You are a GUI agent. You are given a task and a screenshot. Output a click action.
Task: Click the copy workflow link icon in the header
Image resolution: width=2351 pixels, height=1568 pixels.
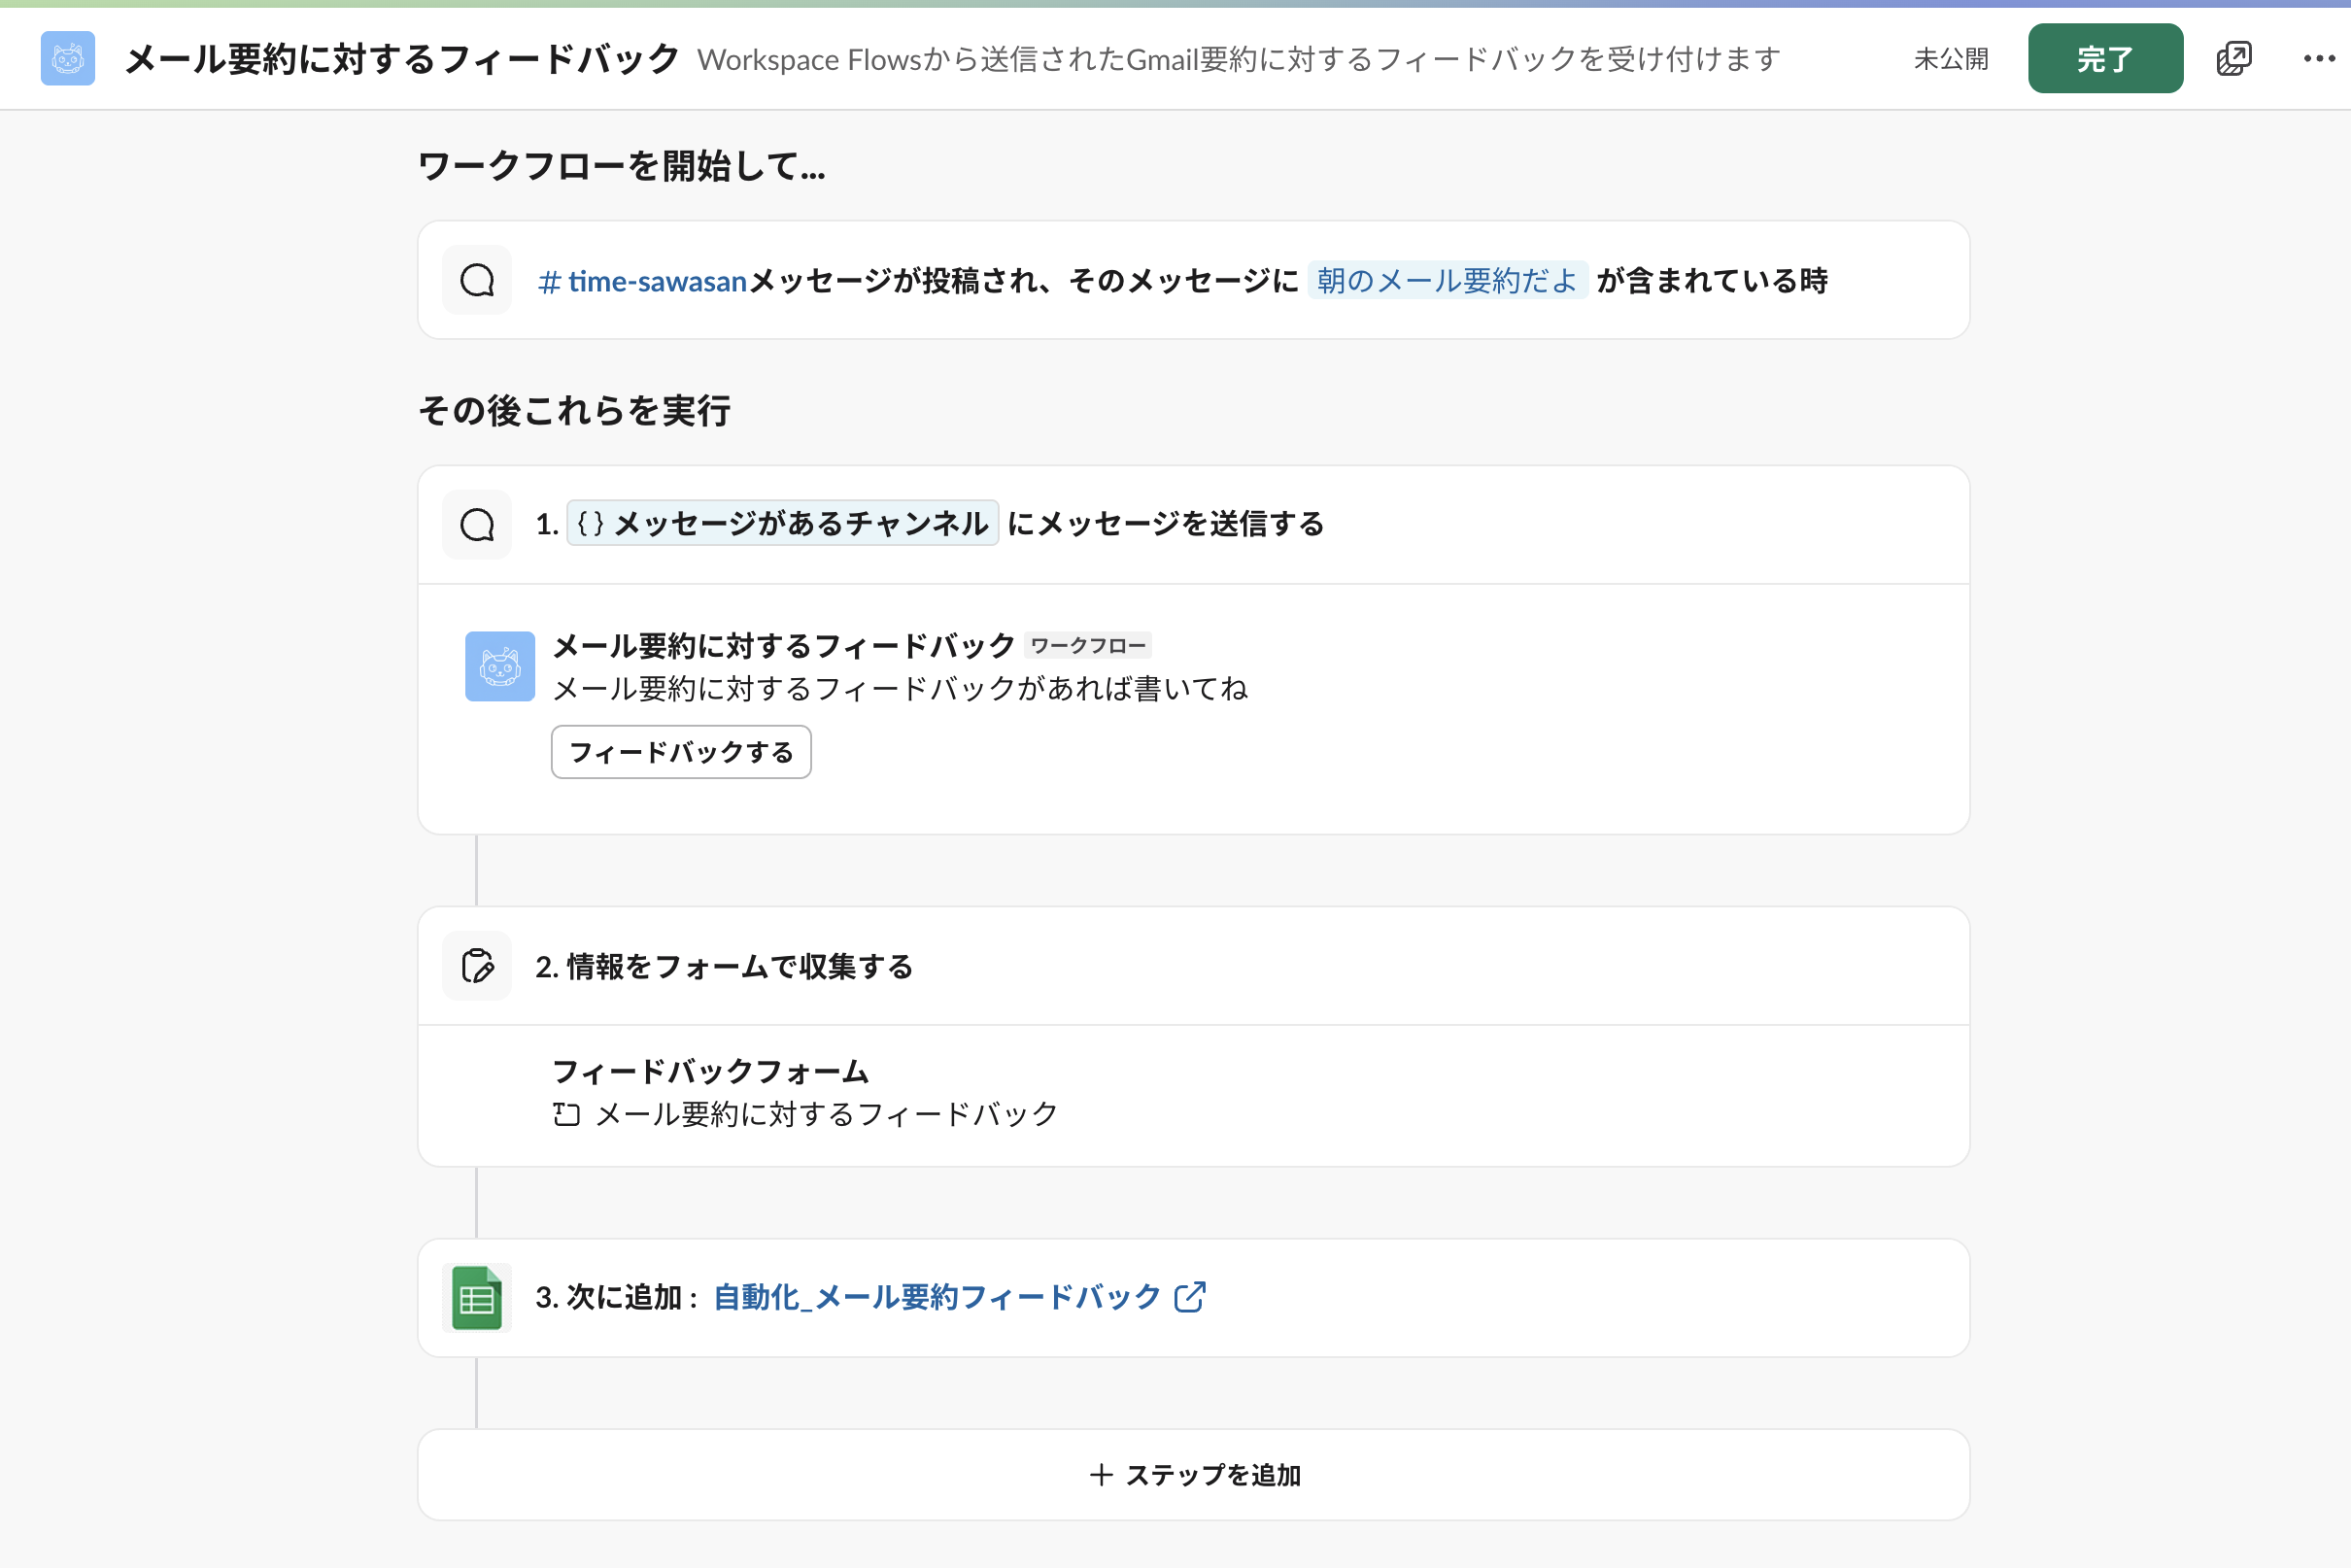tap(2233, 58)
